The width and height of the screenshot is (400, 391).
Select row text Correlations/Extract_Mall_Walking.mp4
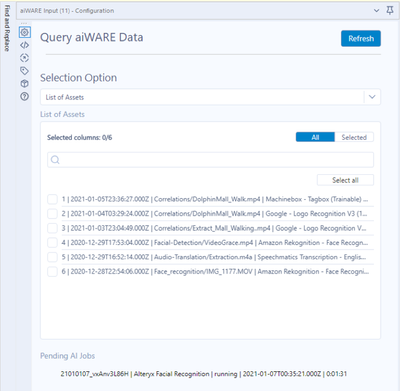tap(214, 228)
